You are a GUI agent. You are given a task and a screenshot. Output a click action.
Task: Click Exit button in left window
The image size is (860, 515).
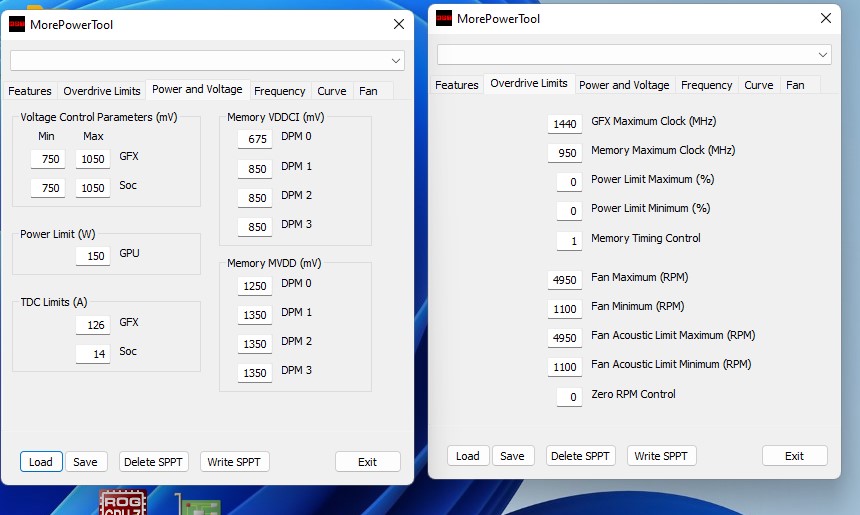[367, 462]
